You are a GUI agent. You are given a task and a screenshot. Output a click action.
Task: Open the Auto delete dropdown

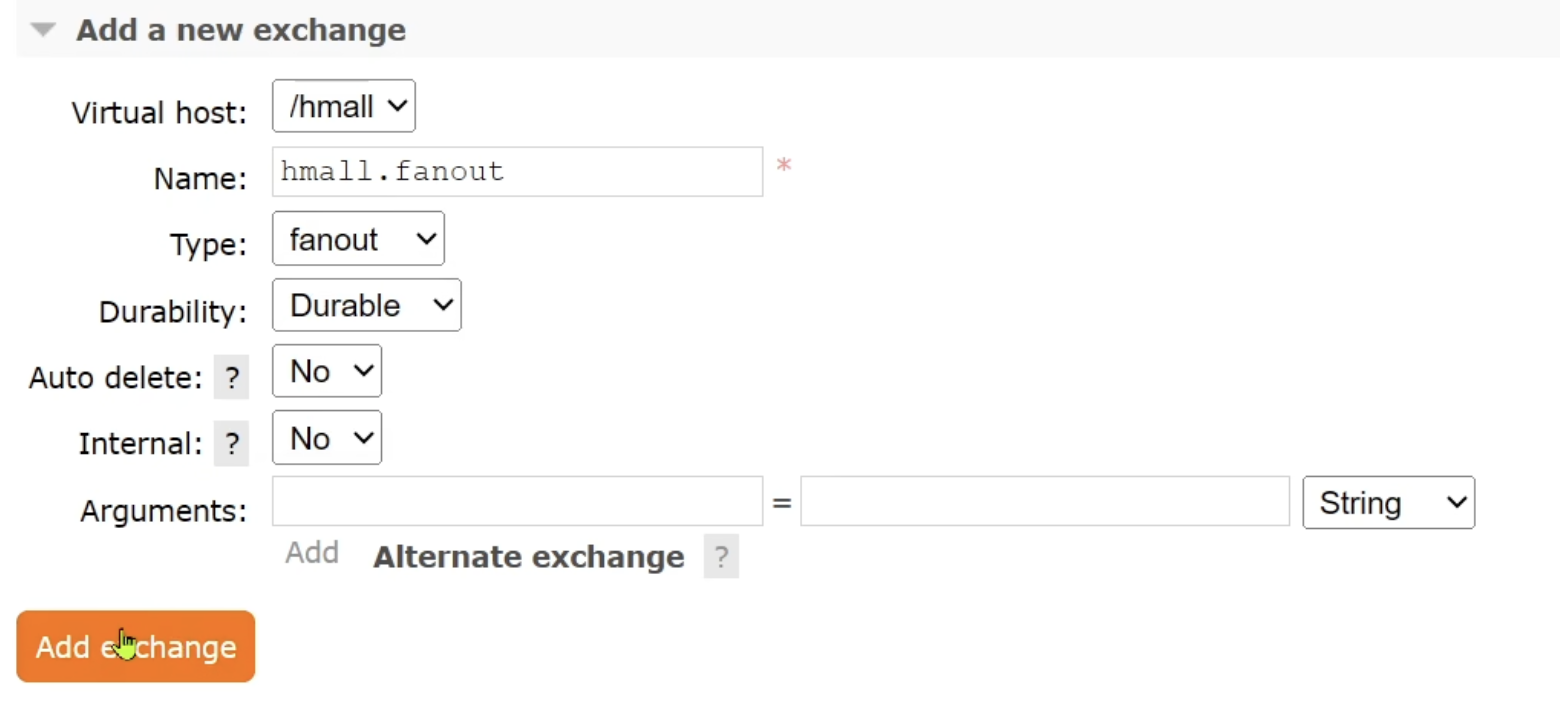pos(326,371)
